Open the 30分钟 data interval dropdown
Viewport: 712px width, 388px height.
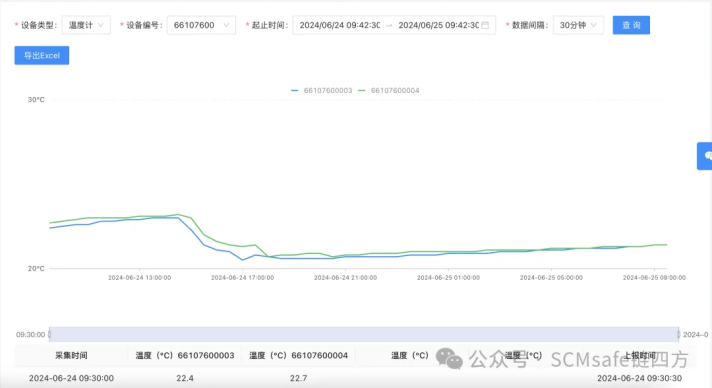coord(578,25)
